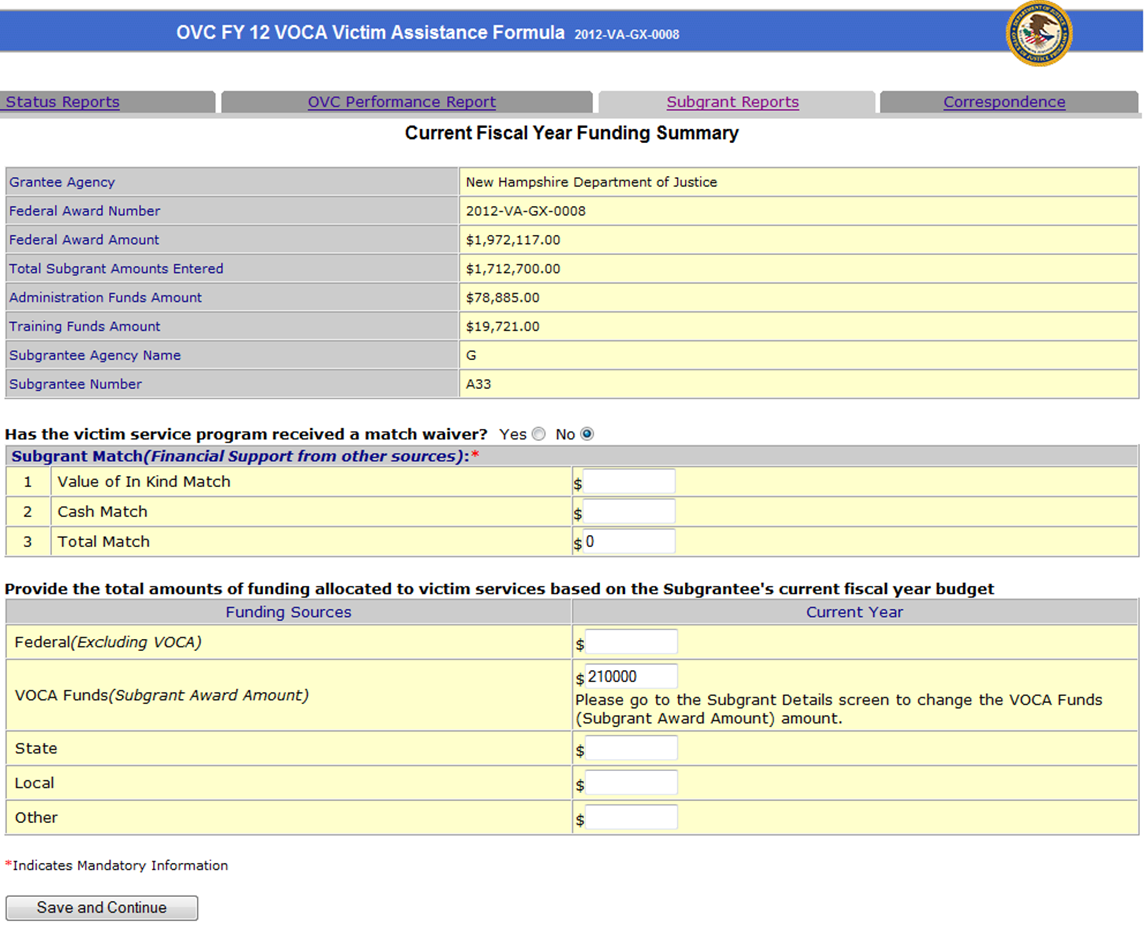Screen dimensions: 1148x925
Task: Click the Federal Award Amount value $1,972,117.00
Action: pos(512,239)
